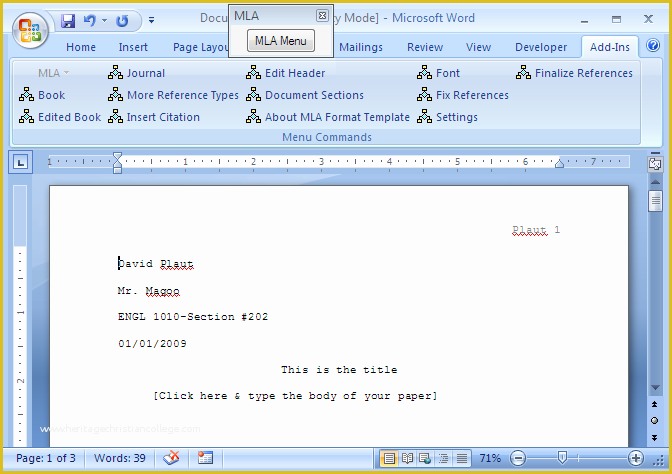Screen dimensions: 672x474
Task: Open Select Browse Object circle button
Action: click(x=654, y=420)
